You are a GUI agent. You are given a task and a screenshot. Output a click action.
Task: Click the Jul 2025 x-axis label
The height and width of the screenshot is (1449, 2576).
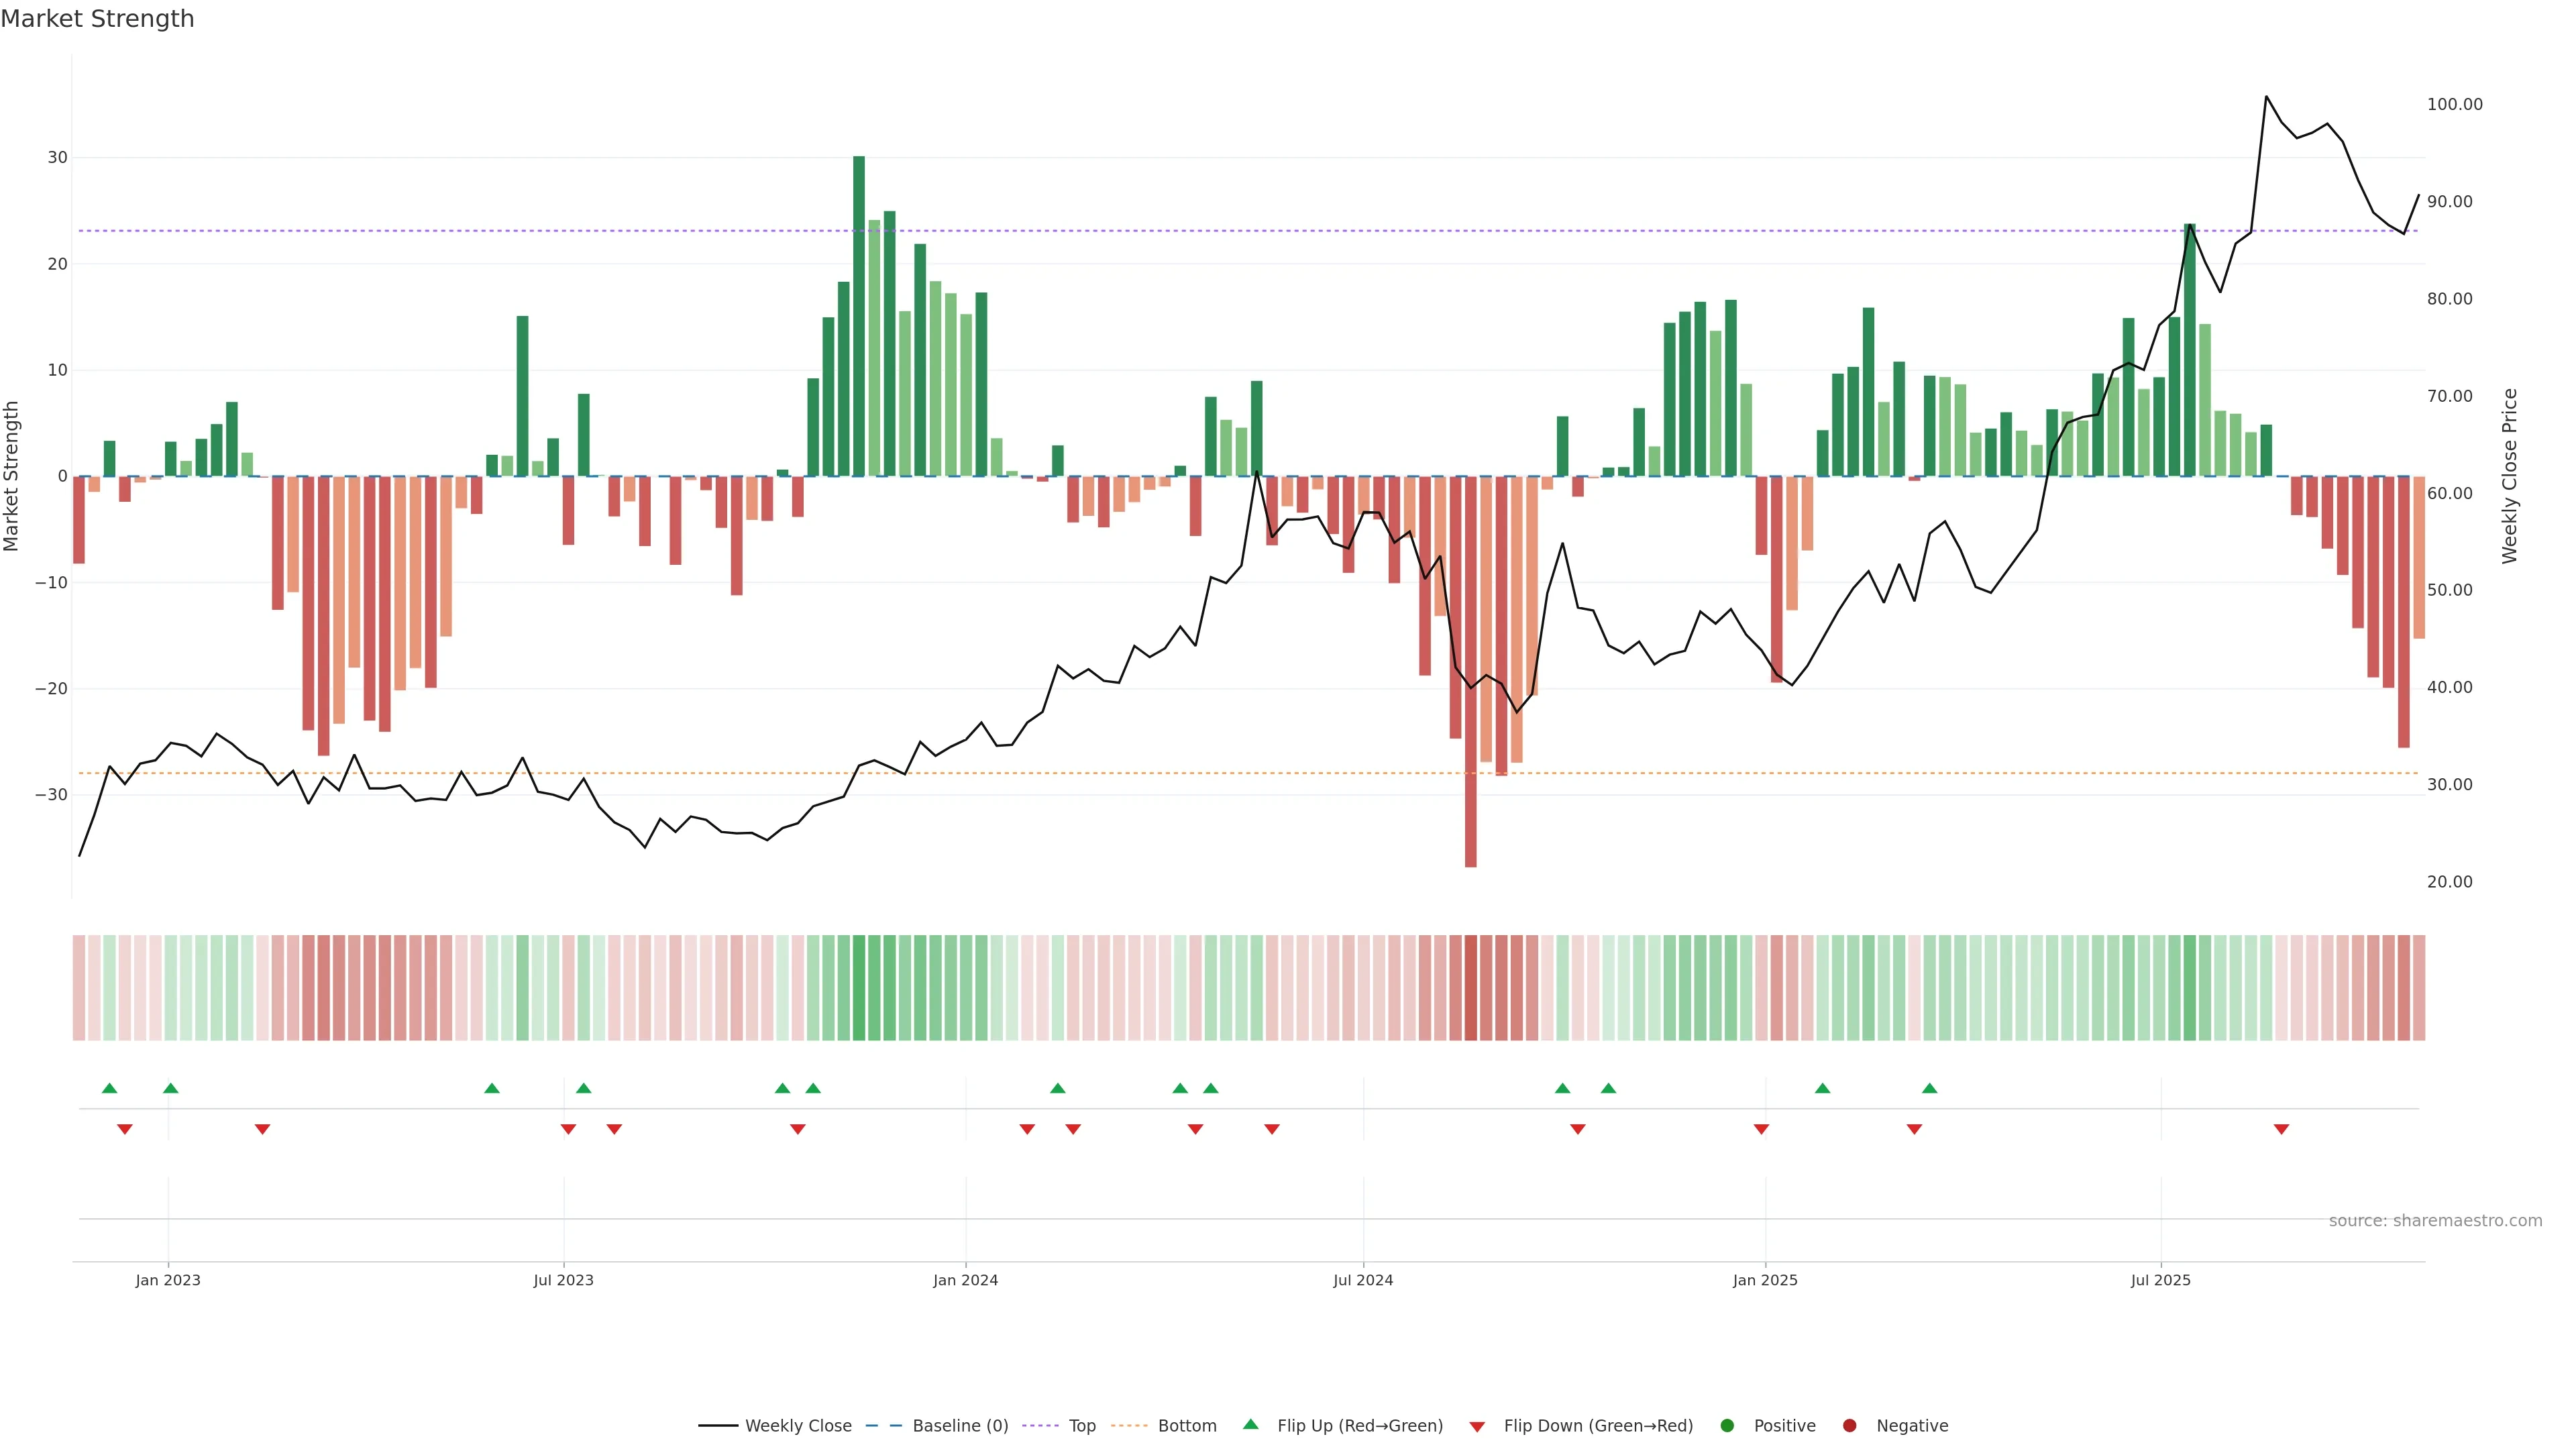point(2160,1280)
